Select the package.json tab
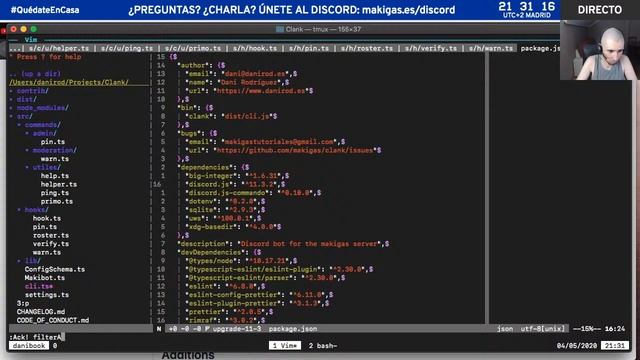640x360 pixels. coord(540,48)
